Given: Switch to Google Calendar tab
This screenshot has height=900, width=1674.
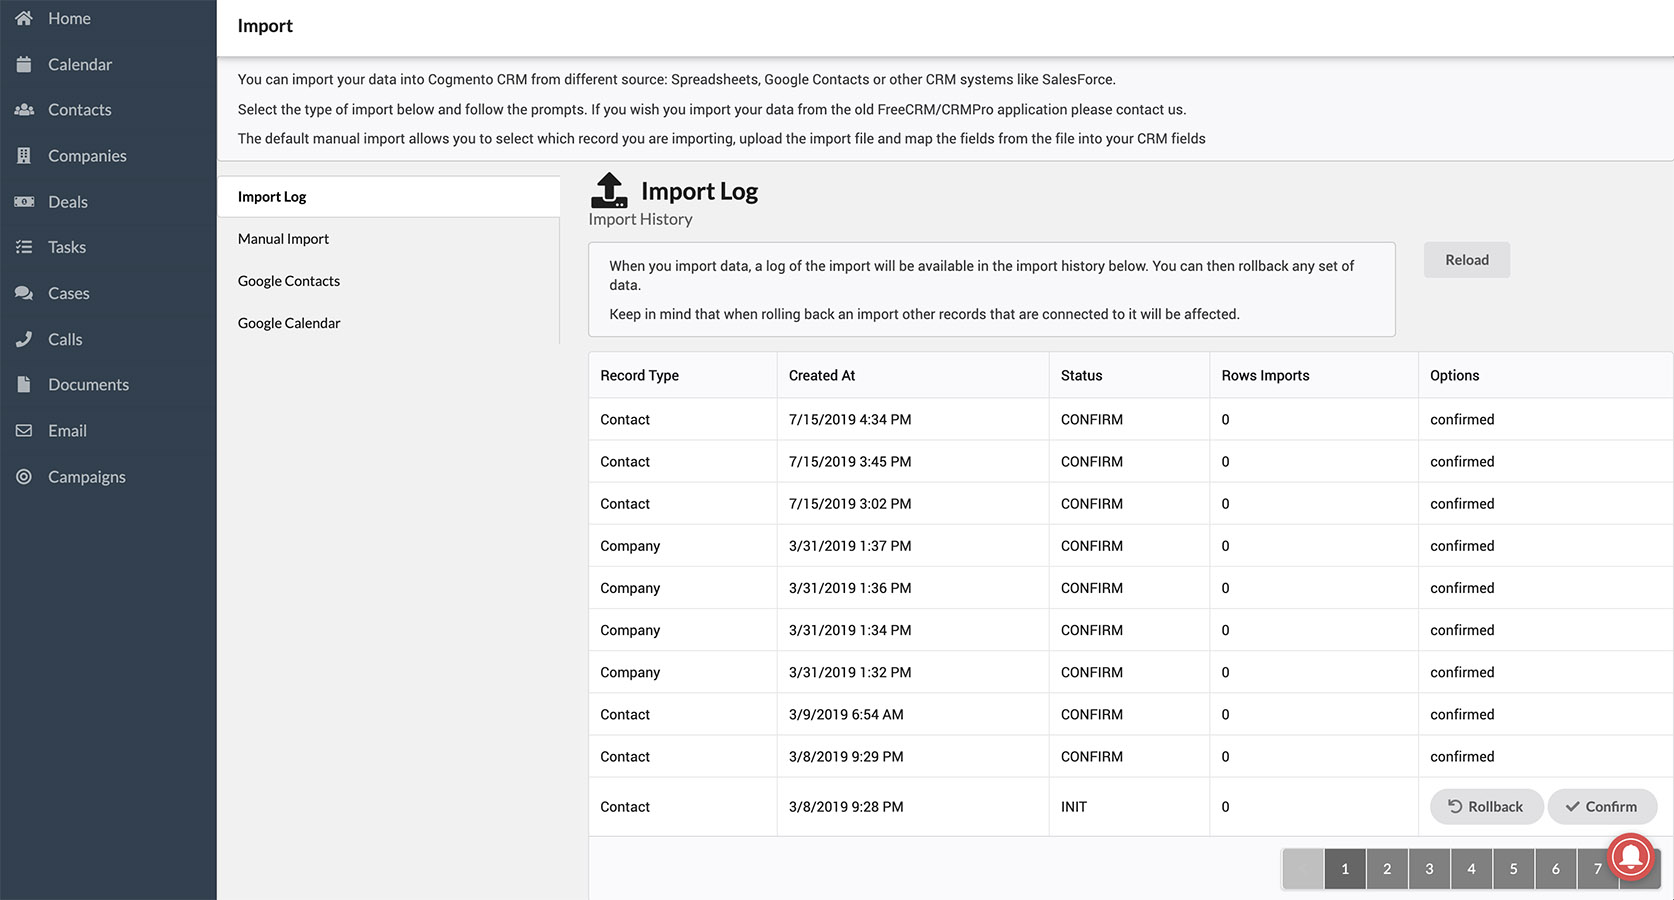Looking at the screenshot, I should pos(389,323).
